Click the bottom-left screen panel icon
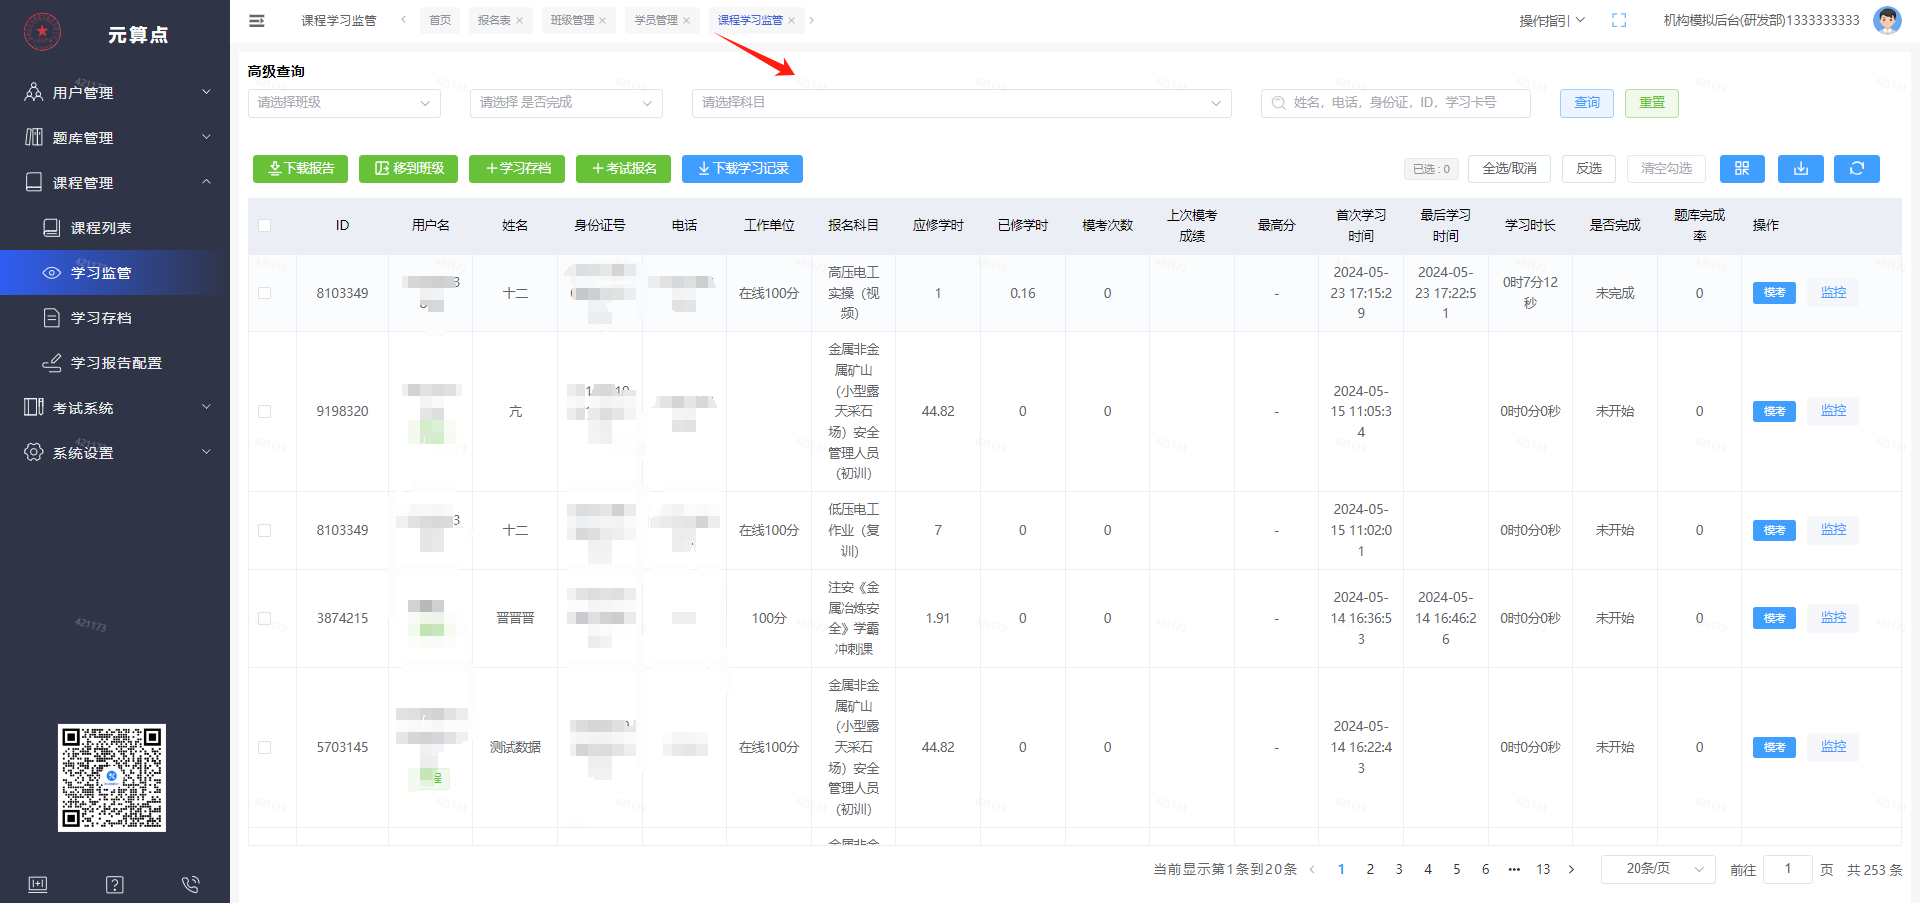Image resolution: width=1920 pixels, height=903 pixels. point(38,884)
